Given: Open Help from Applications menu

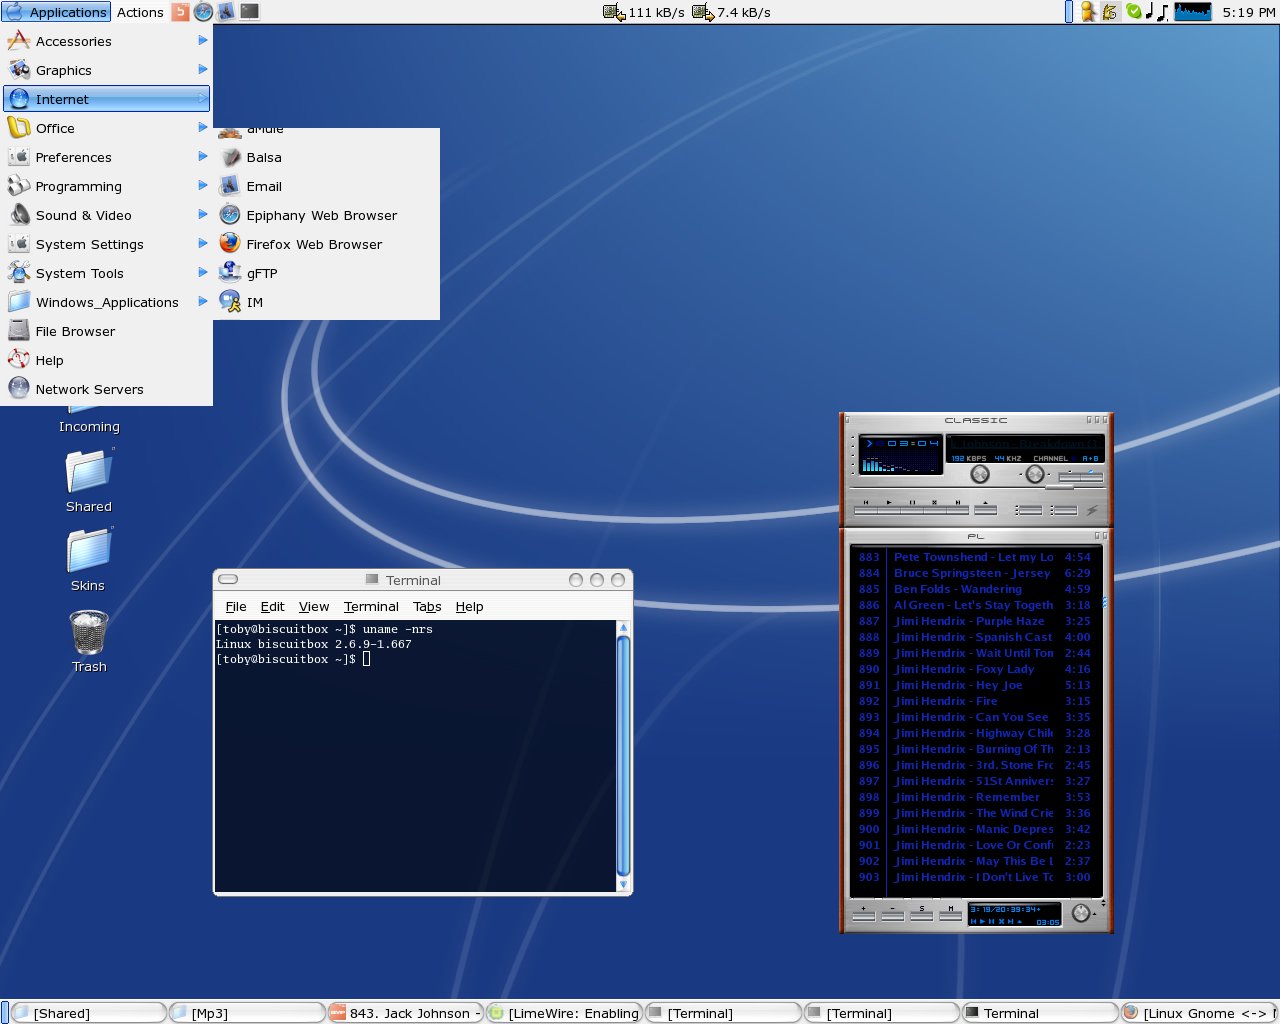Looking at the screenshot, I should pyautogui.click(x=106, y=360).
